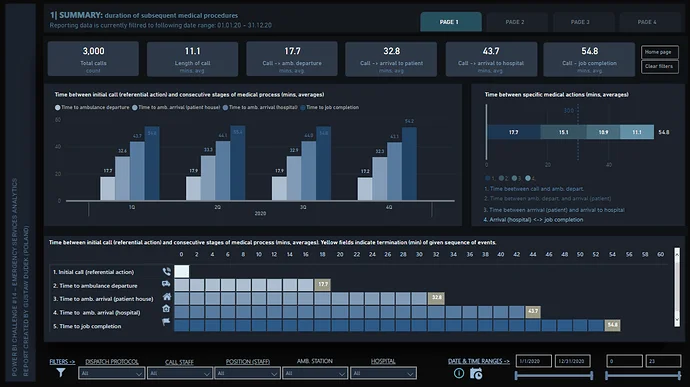This screenshot has width=690, height=387.
Task: Select the Call -> amb. departure 17.7 card
Action: (292, 59)
